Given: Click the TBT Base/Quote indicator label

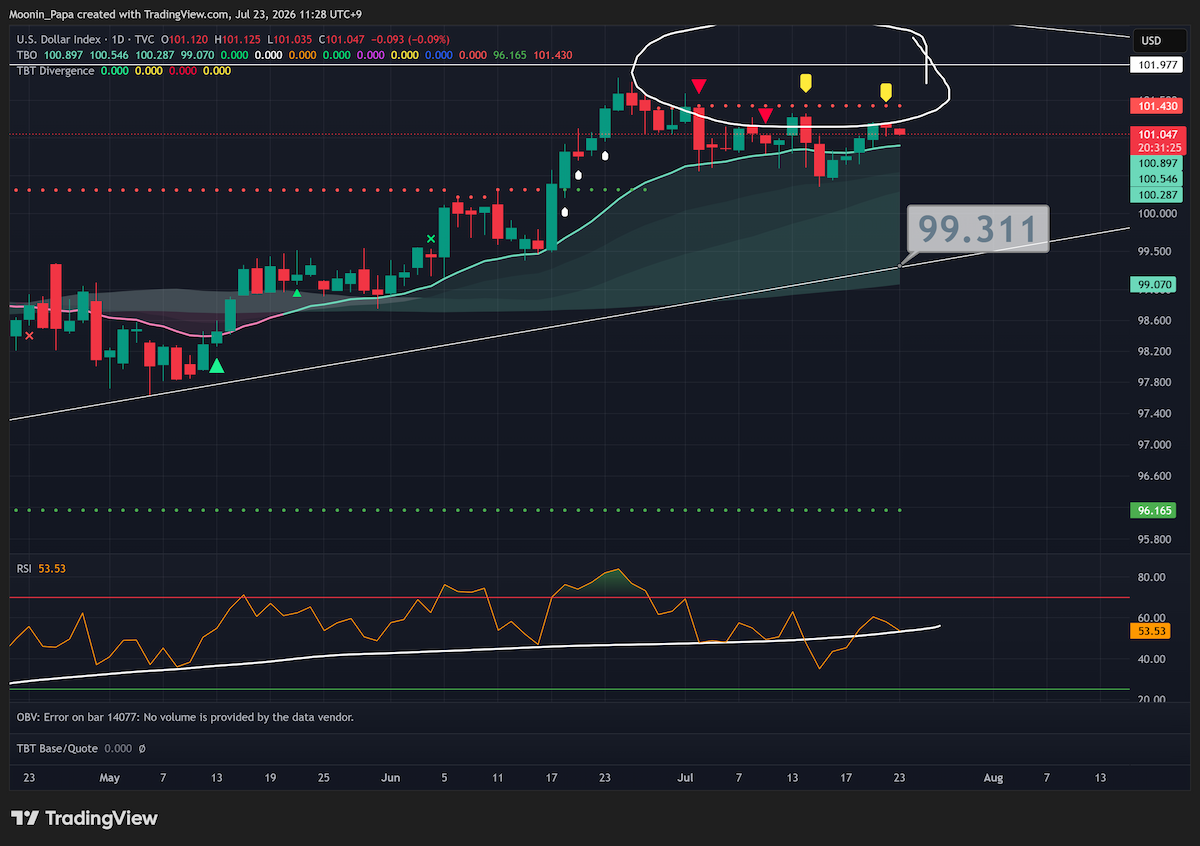Looking at the screenshot, I should pyautogui.click(x=56, y=747).
